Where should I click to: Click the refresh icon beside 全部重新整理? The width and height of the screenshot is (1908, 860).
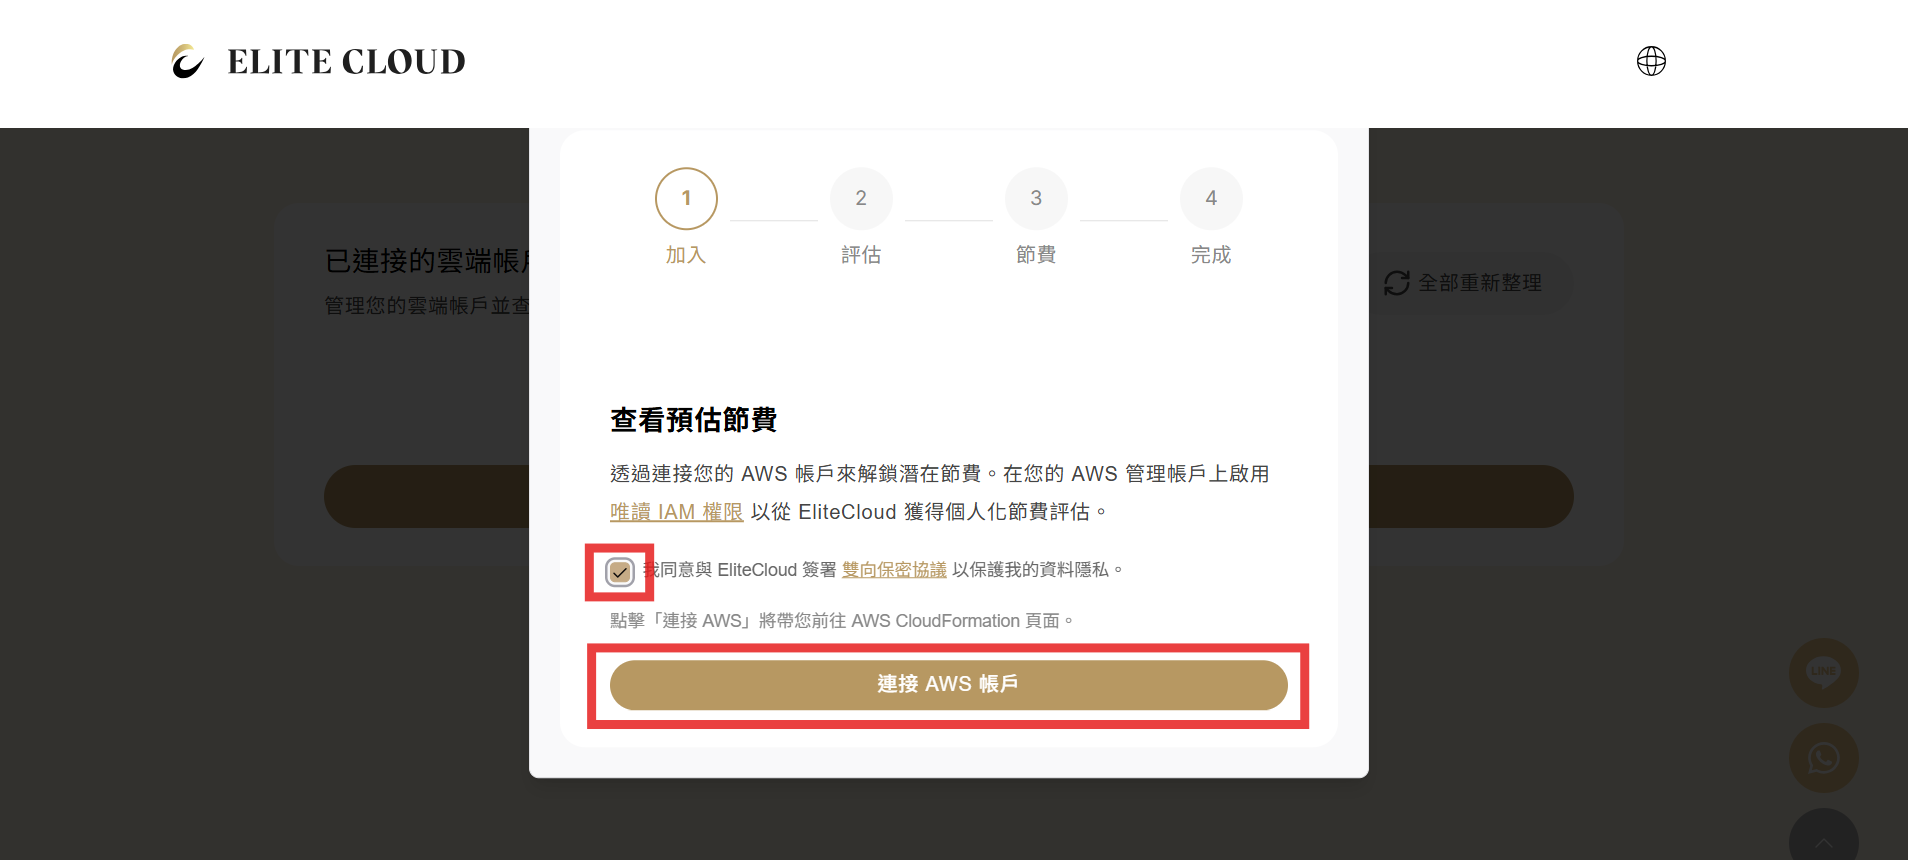point(1396,283)
